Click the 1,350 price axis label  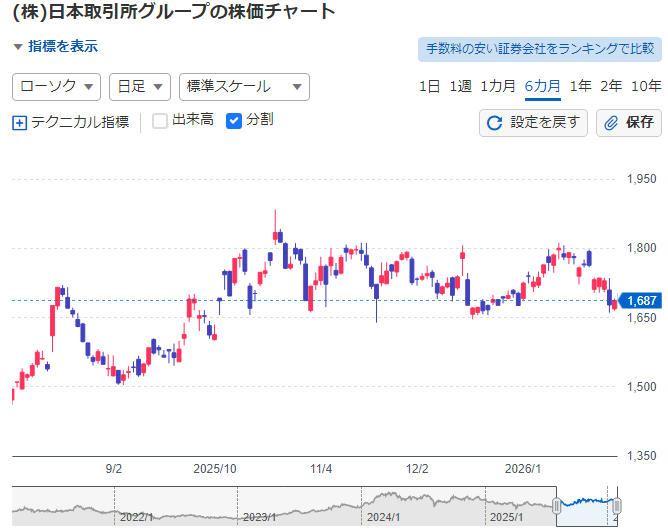click(642, 456)
